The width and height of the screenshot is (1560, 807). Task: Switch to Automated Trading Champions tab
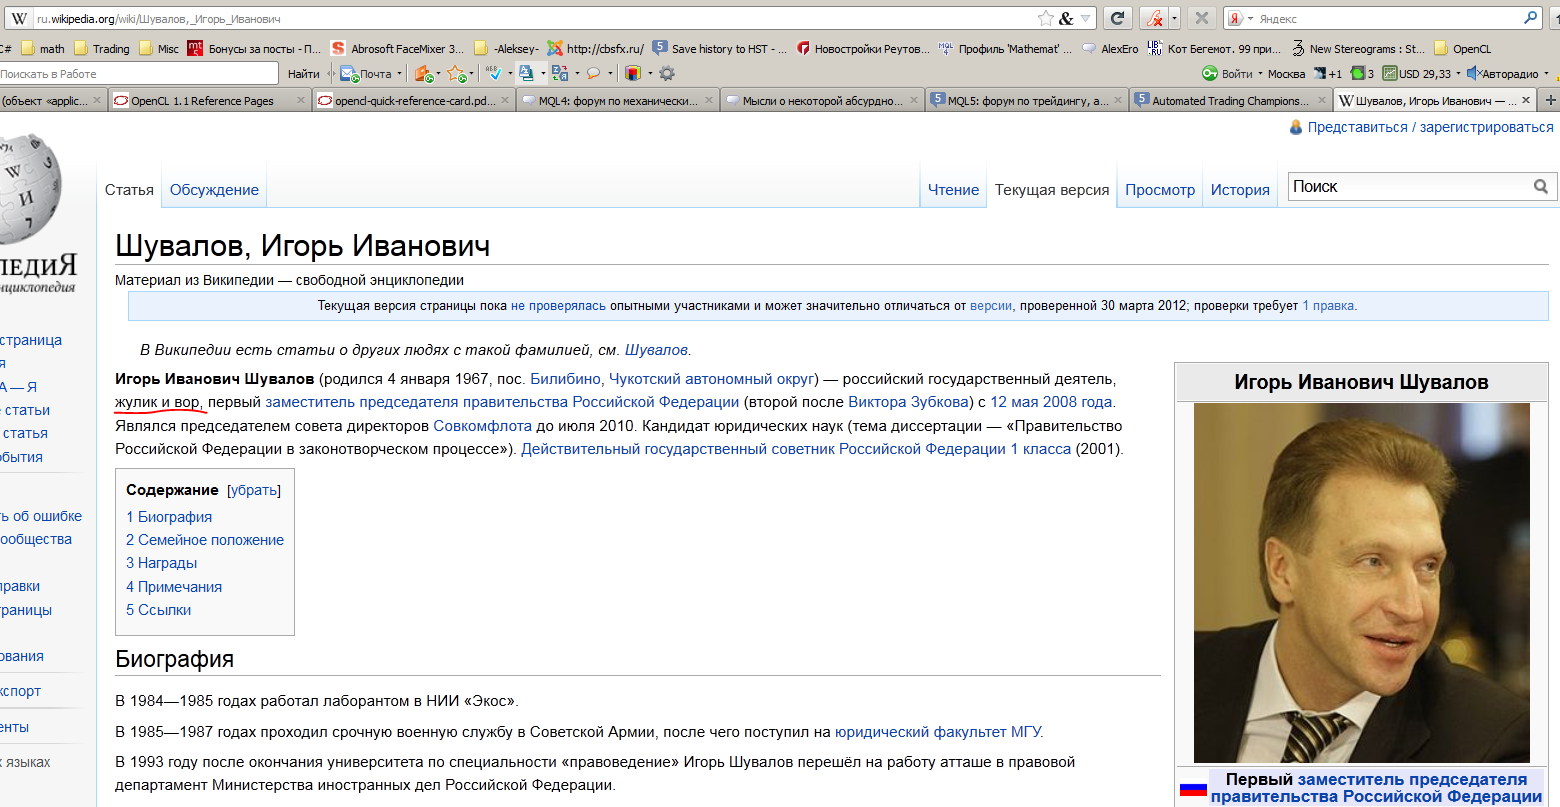tap(1231, 100)
